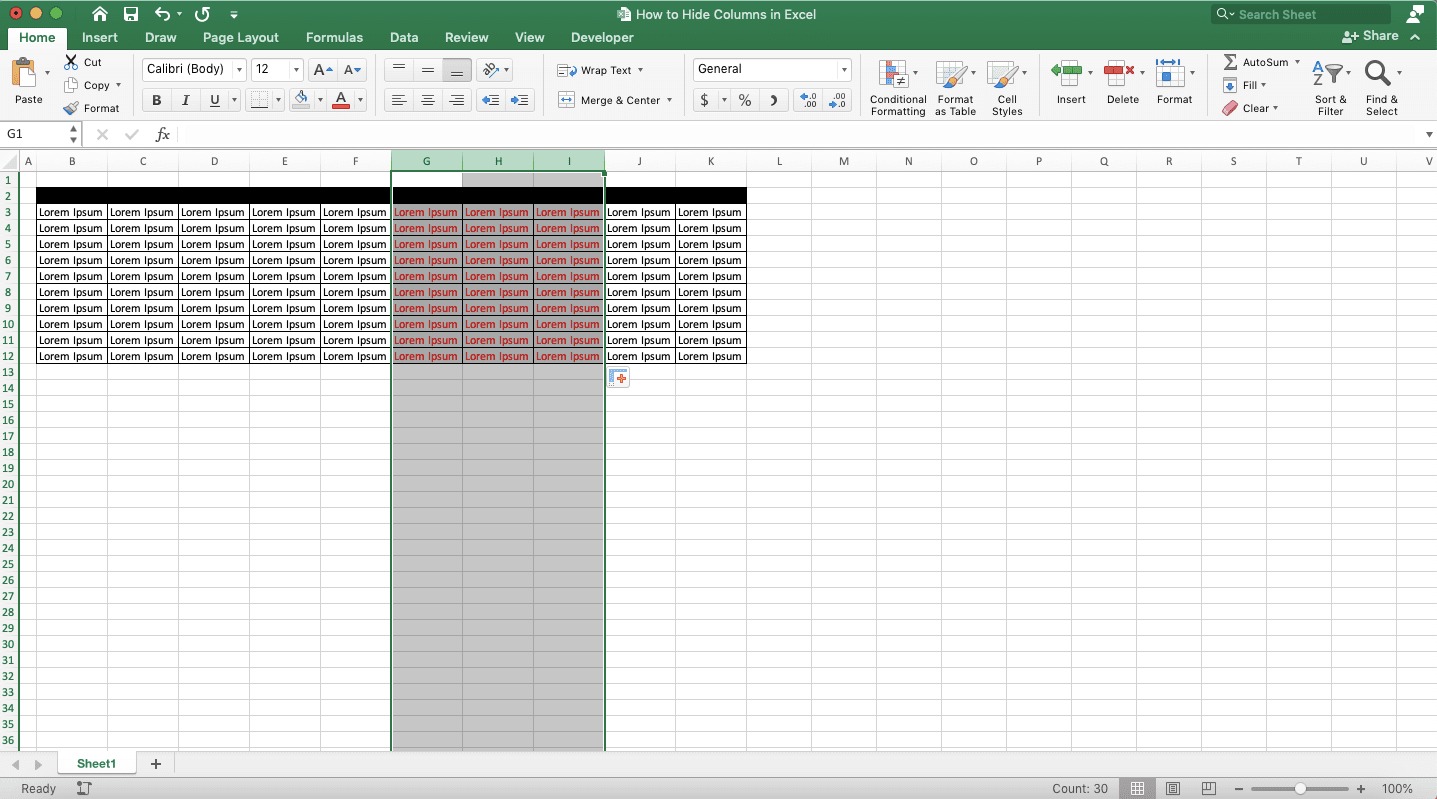This screenshot has height=799, width=1437.
Task: Toggle italic formatting
Action: tap(185, 100)
